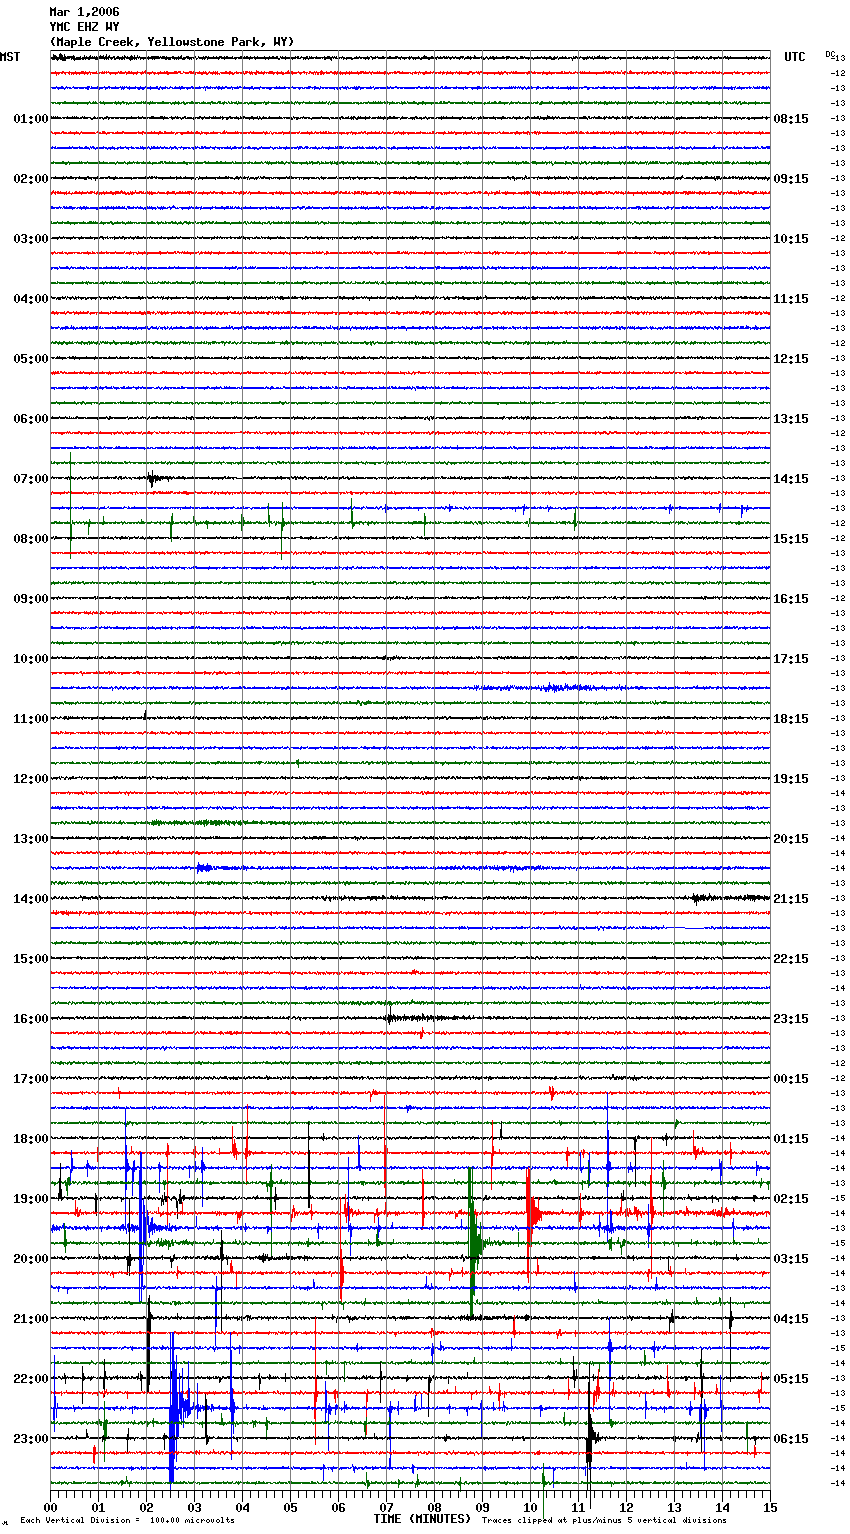Select the 05:00 MST time label
This screenshot has width=850, height=1534.
pos(31,359)
